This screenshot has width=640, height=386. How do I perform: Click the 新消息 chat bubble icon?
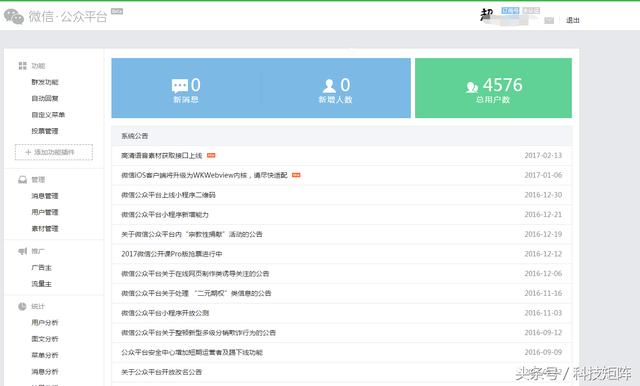click(x=180, y=86)
